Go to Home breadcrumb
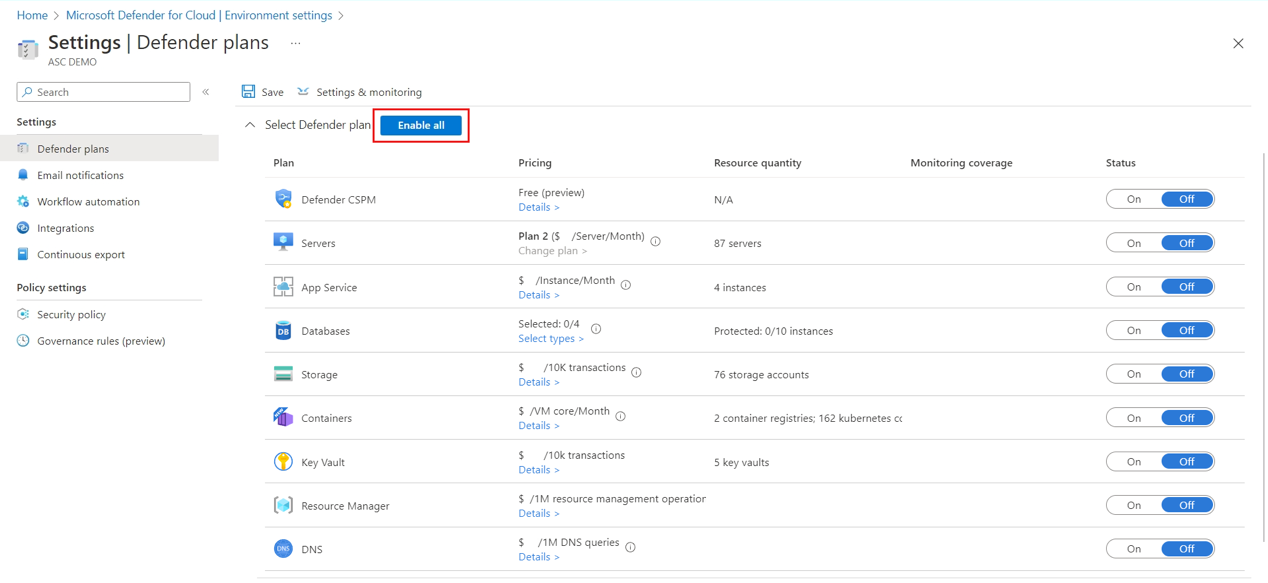The width and height of the screenshot is (1268, 583). coord(32,15)
